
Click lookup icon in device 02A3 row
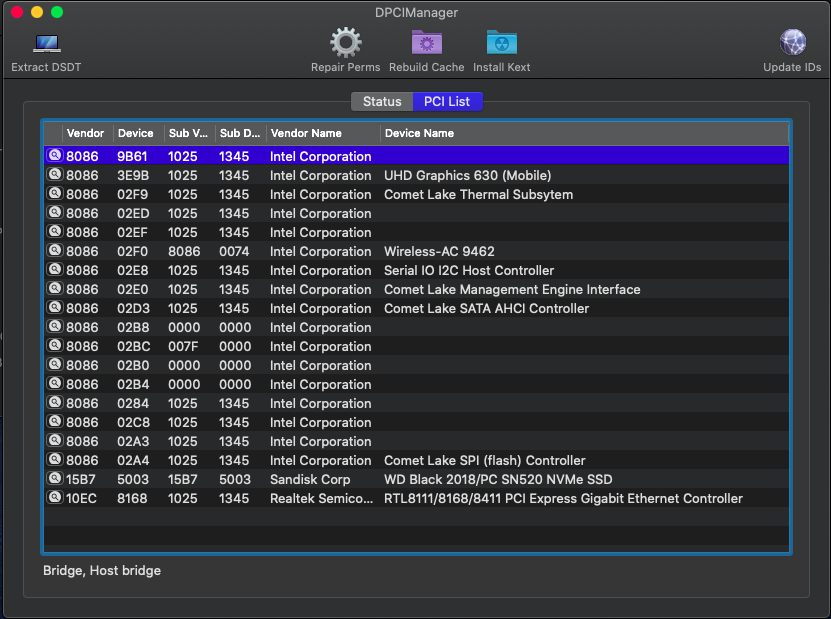coord(55,440)
